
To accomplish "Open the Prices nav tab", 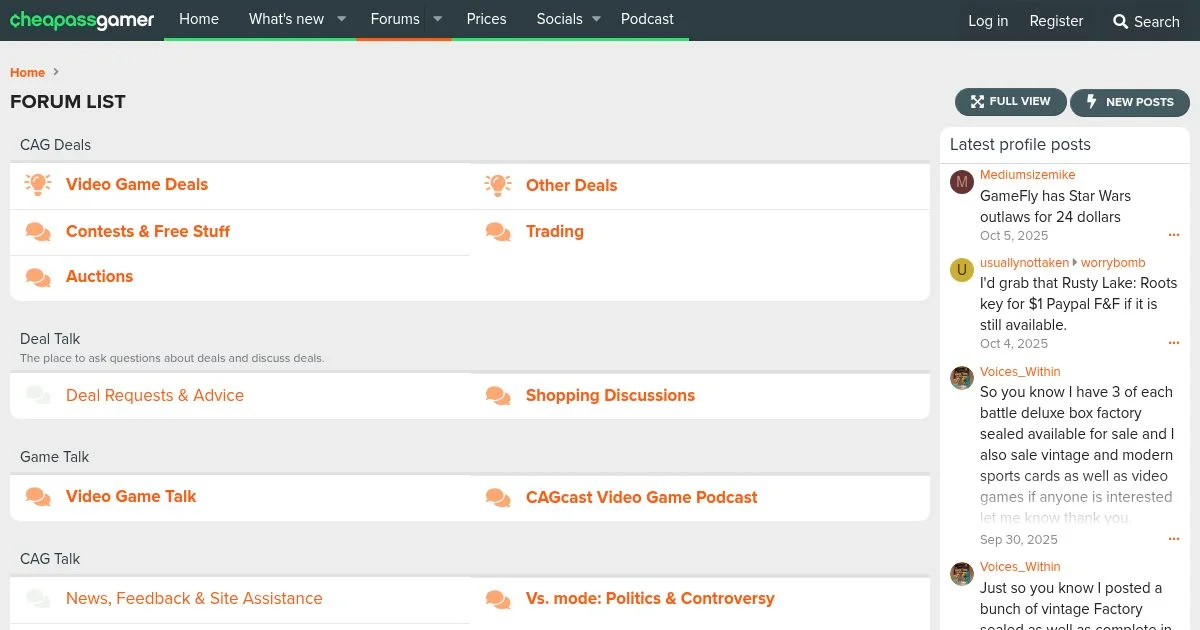I will pos(486,19).
